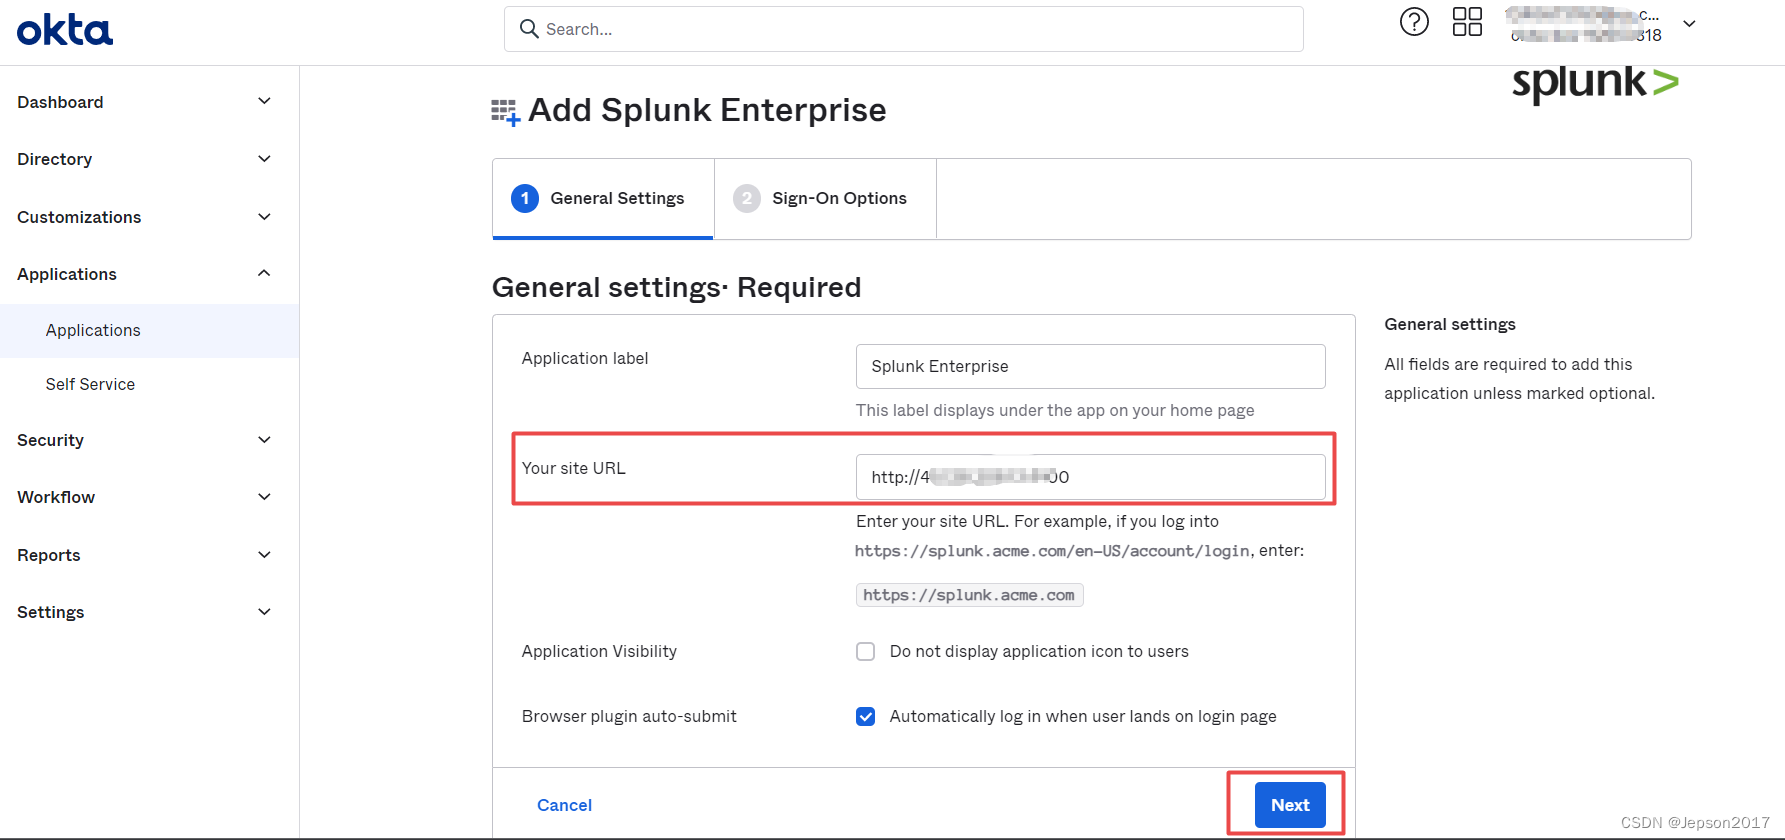Image resolution: width=1785 pixels, height=840 pixels.
Task: Open the apps grid icon
Action: tap(1467, 22)
